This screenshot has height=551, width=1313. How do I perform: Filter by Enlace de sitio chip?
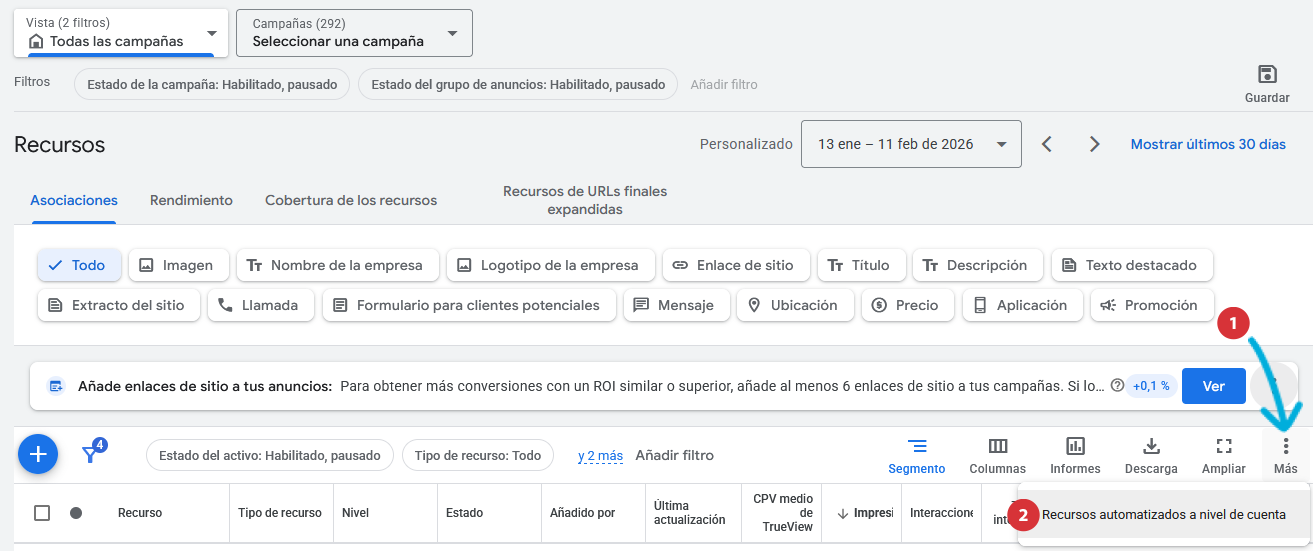[734, 265]
